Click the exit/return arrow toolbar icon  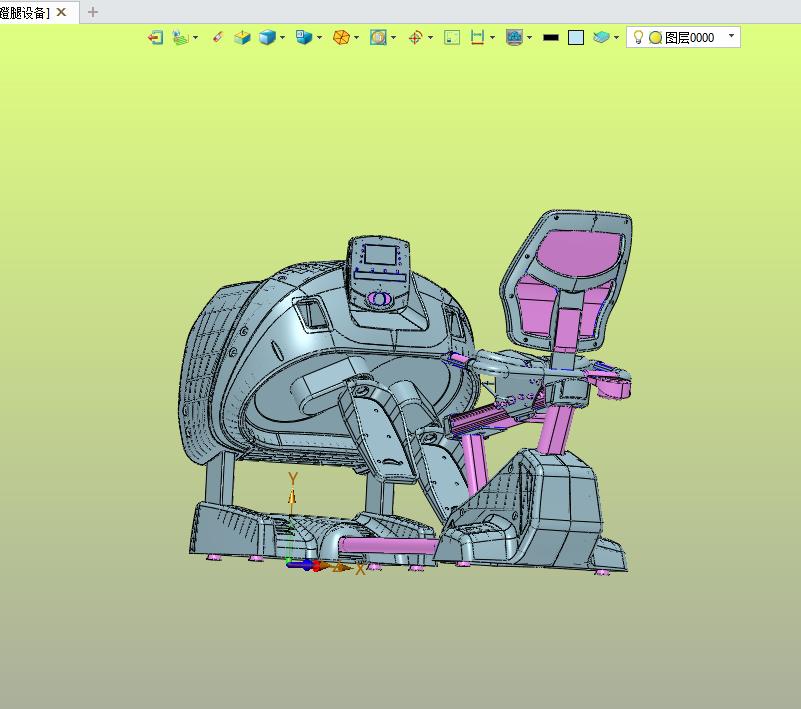[x=155, y=37]
